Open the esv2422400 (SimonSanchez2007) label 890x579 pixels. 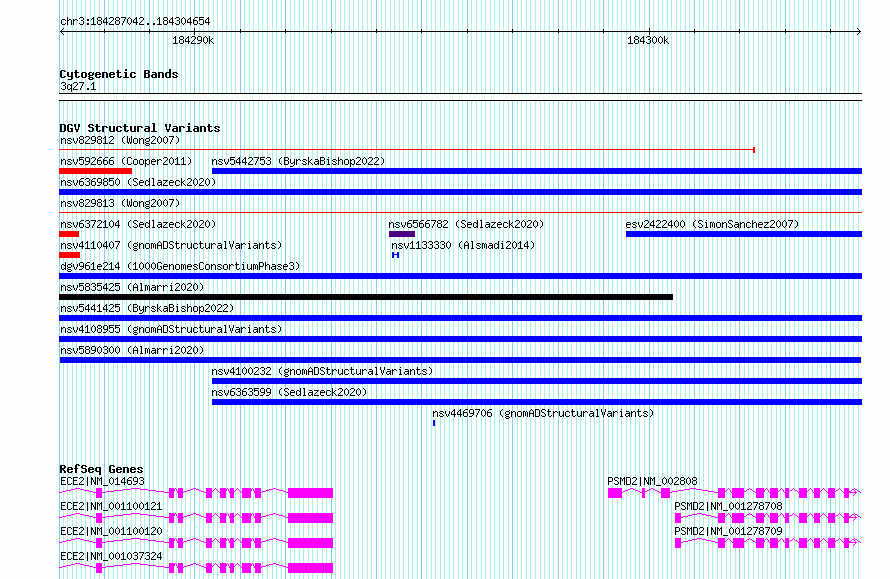[712, 224]
